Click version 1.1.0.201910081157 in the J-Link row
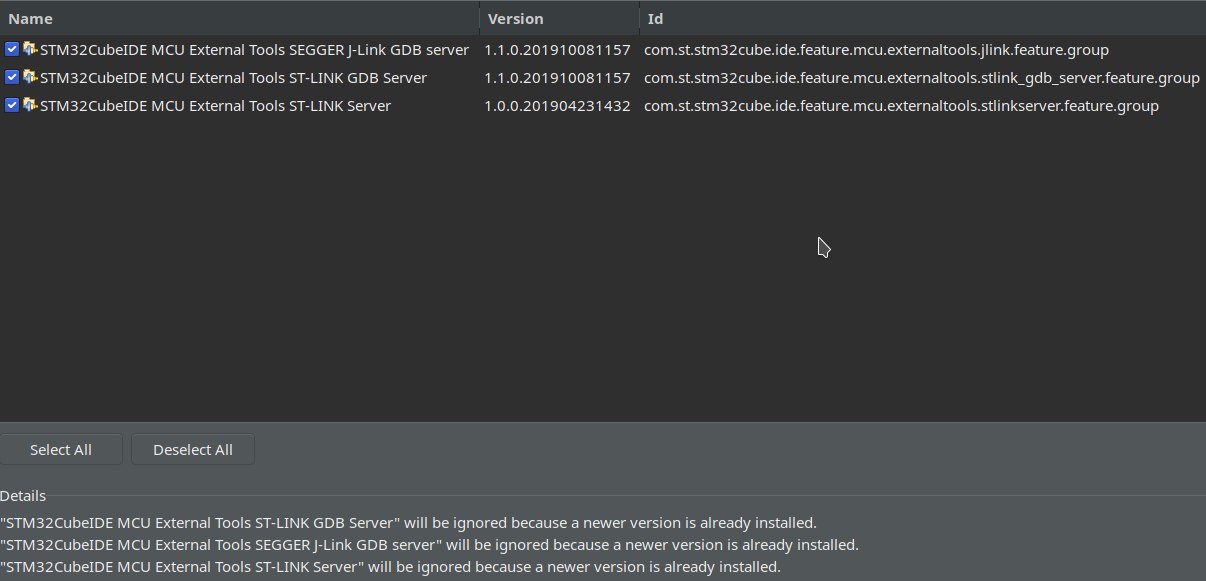Image resolution: width=1206 pixels, height=581 pixels. 557,49
